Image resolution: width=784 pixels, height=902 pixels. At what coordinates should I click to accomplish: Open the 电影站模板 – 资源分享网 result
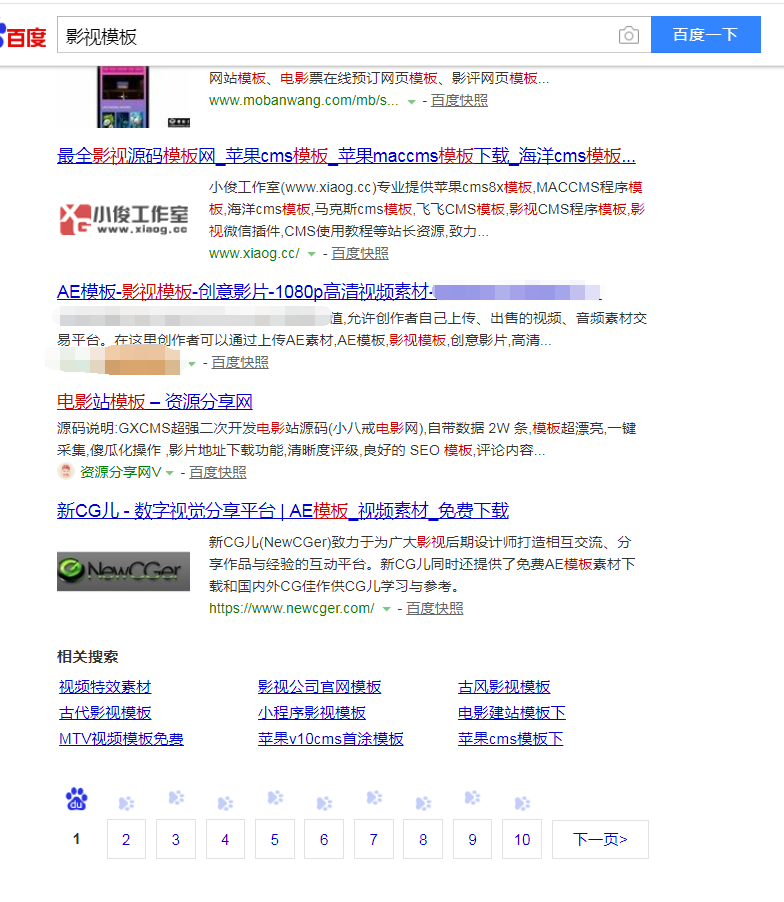coord(155,401)
